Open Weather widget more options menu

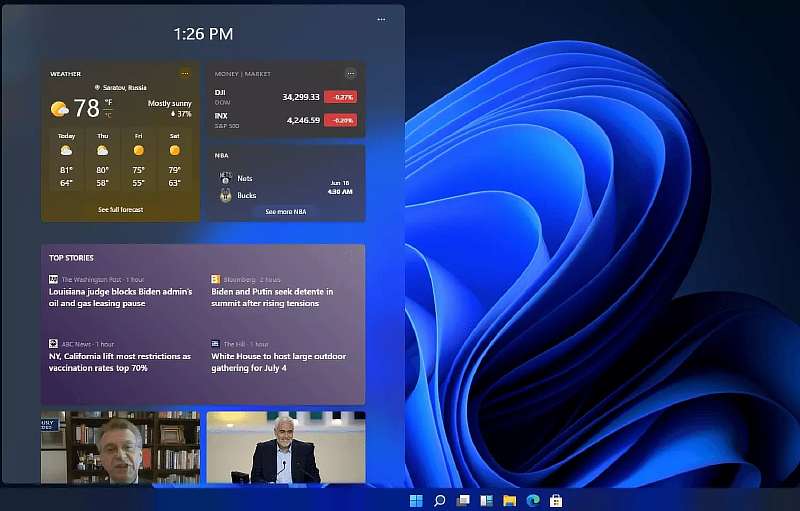pos(184,74)
